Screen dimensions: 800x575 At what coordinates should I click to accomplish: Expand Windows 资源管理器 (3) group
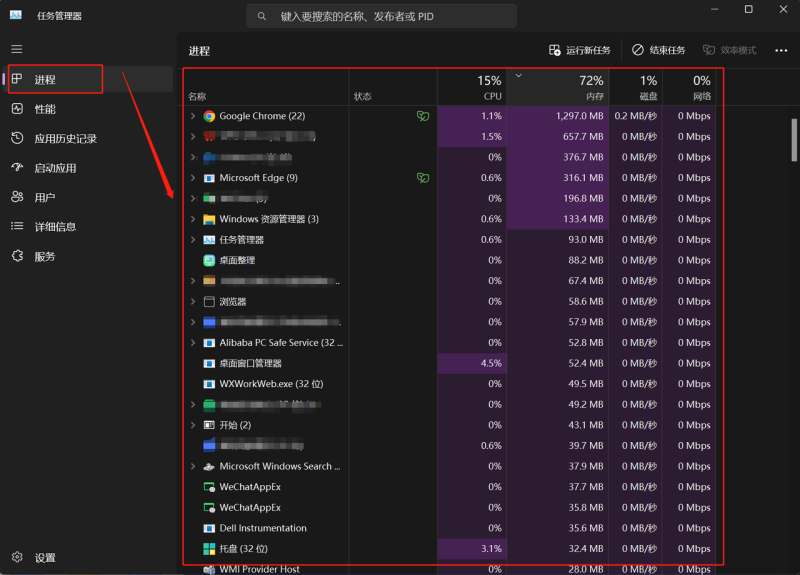(193, 219)
